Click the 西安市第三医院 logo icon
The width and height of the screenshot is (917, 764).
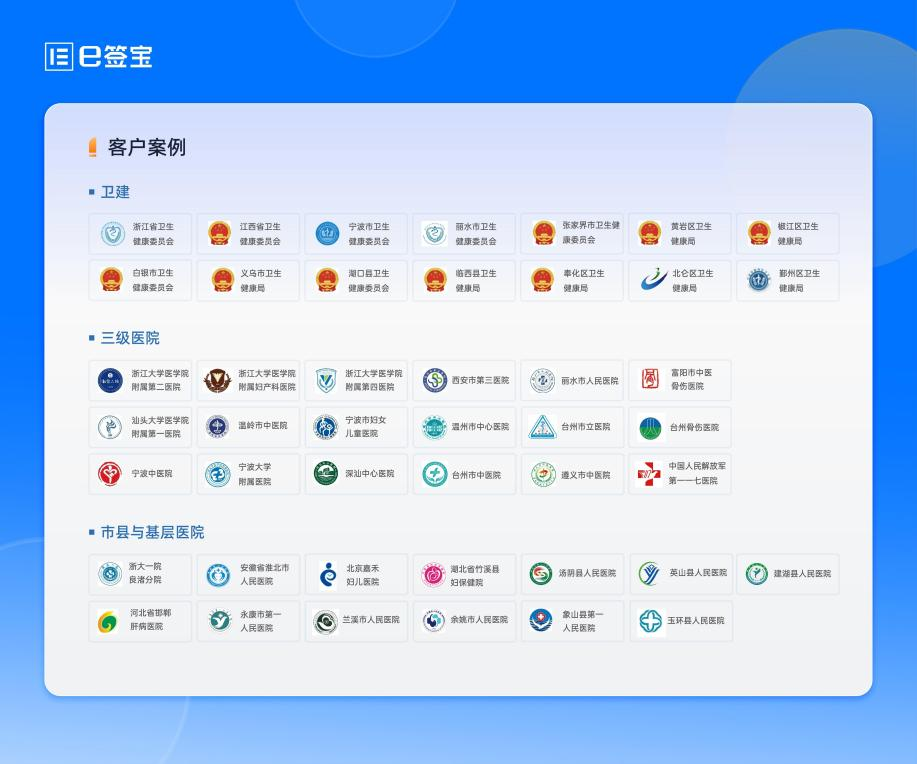(x=435, y=380)
